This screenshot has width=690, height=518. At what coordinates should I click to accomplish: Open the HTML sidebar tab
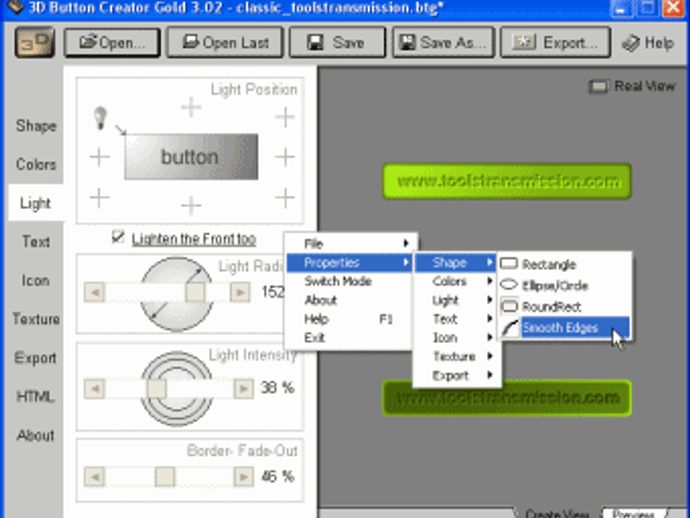[36, 396]
